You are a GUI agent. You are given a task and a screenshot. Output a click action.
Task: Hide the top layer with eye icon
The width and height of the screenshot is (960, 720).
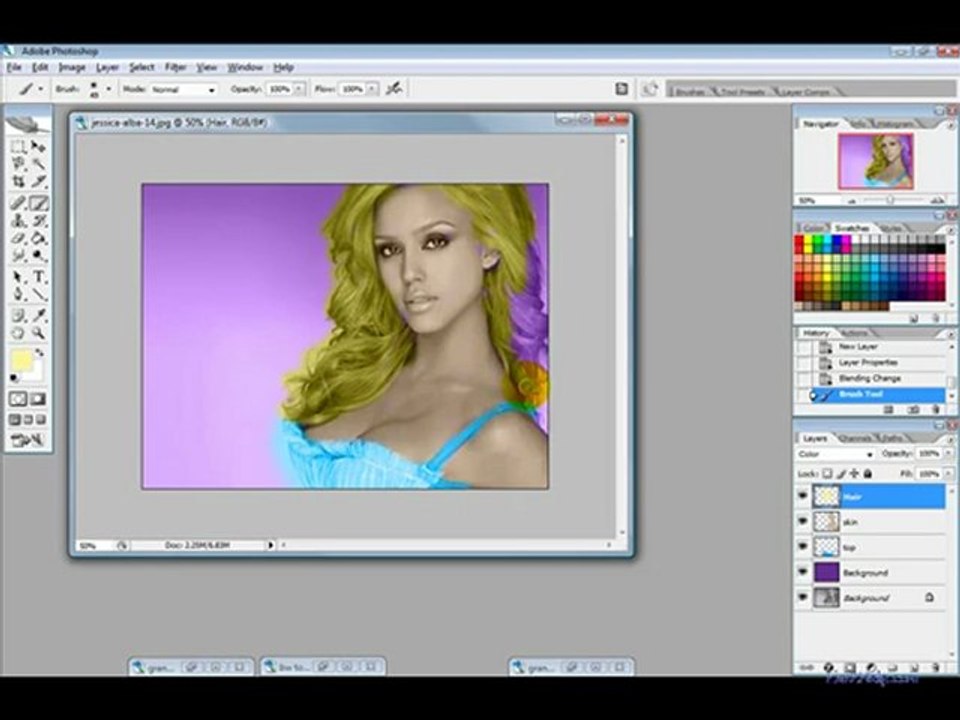(803, 547)
